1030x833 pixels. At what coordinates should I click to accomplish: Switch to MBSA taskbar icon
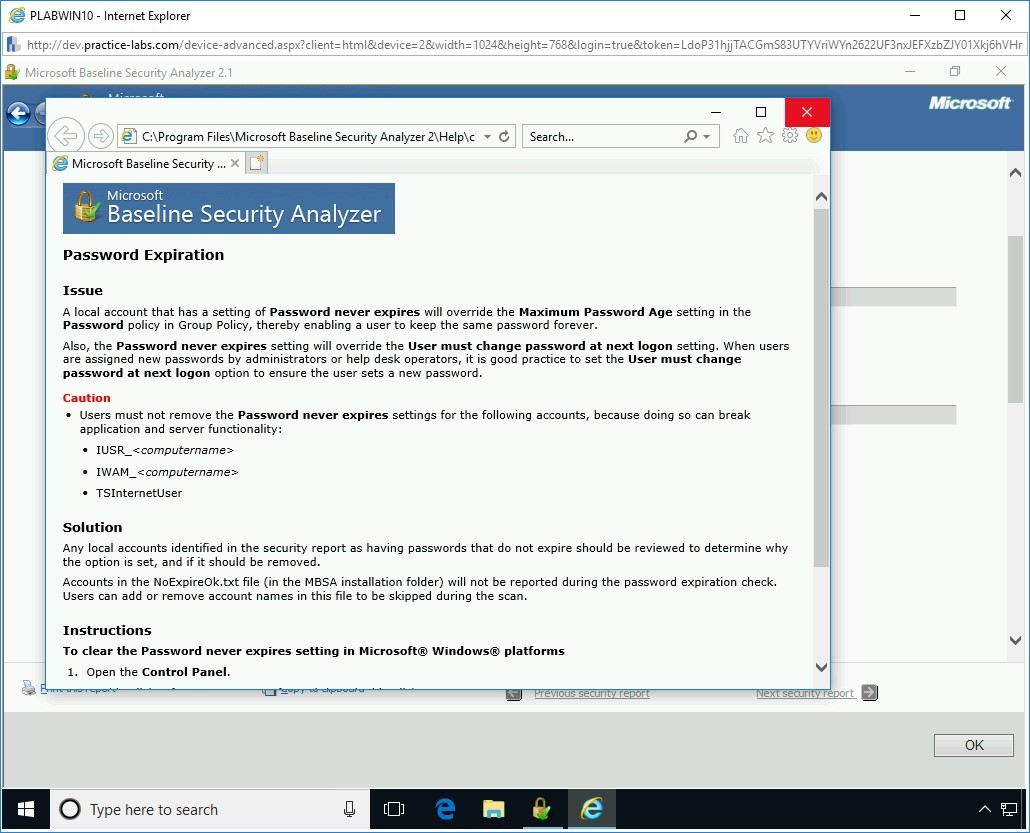(x=541, y=809)
